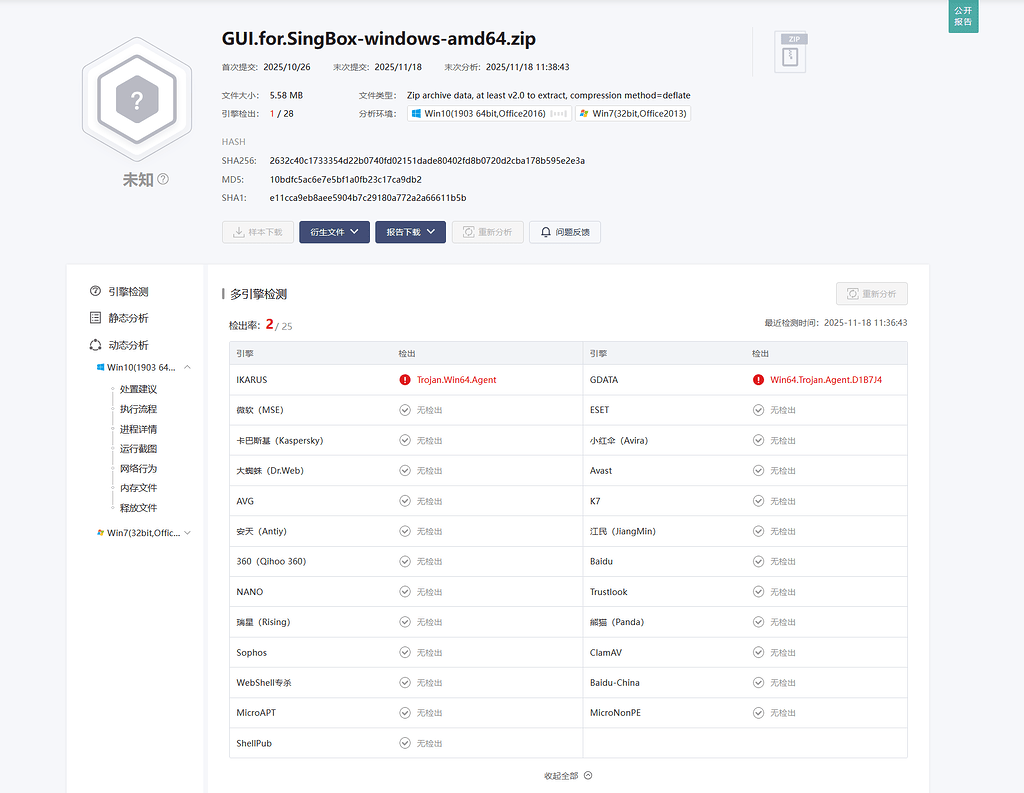The width and height of the screenshot is (1024, 793).
Task: Click the 问题反馈 bell button
Action: coord(565,232)
